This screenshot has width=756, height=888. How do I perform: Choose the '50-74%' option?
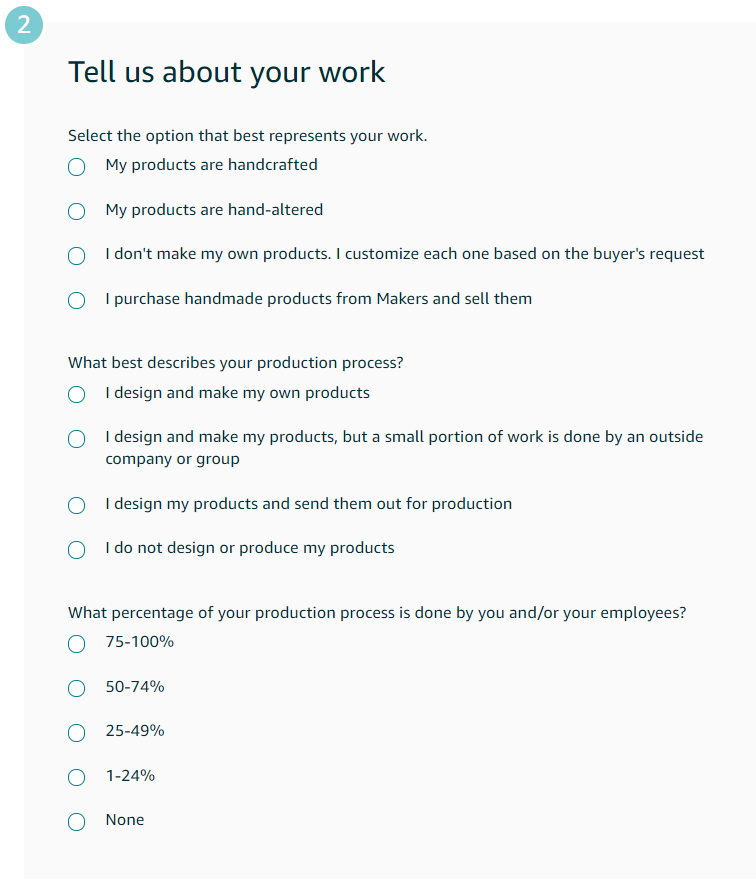point(76,688)
